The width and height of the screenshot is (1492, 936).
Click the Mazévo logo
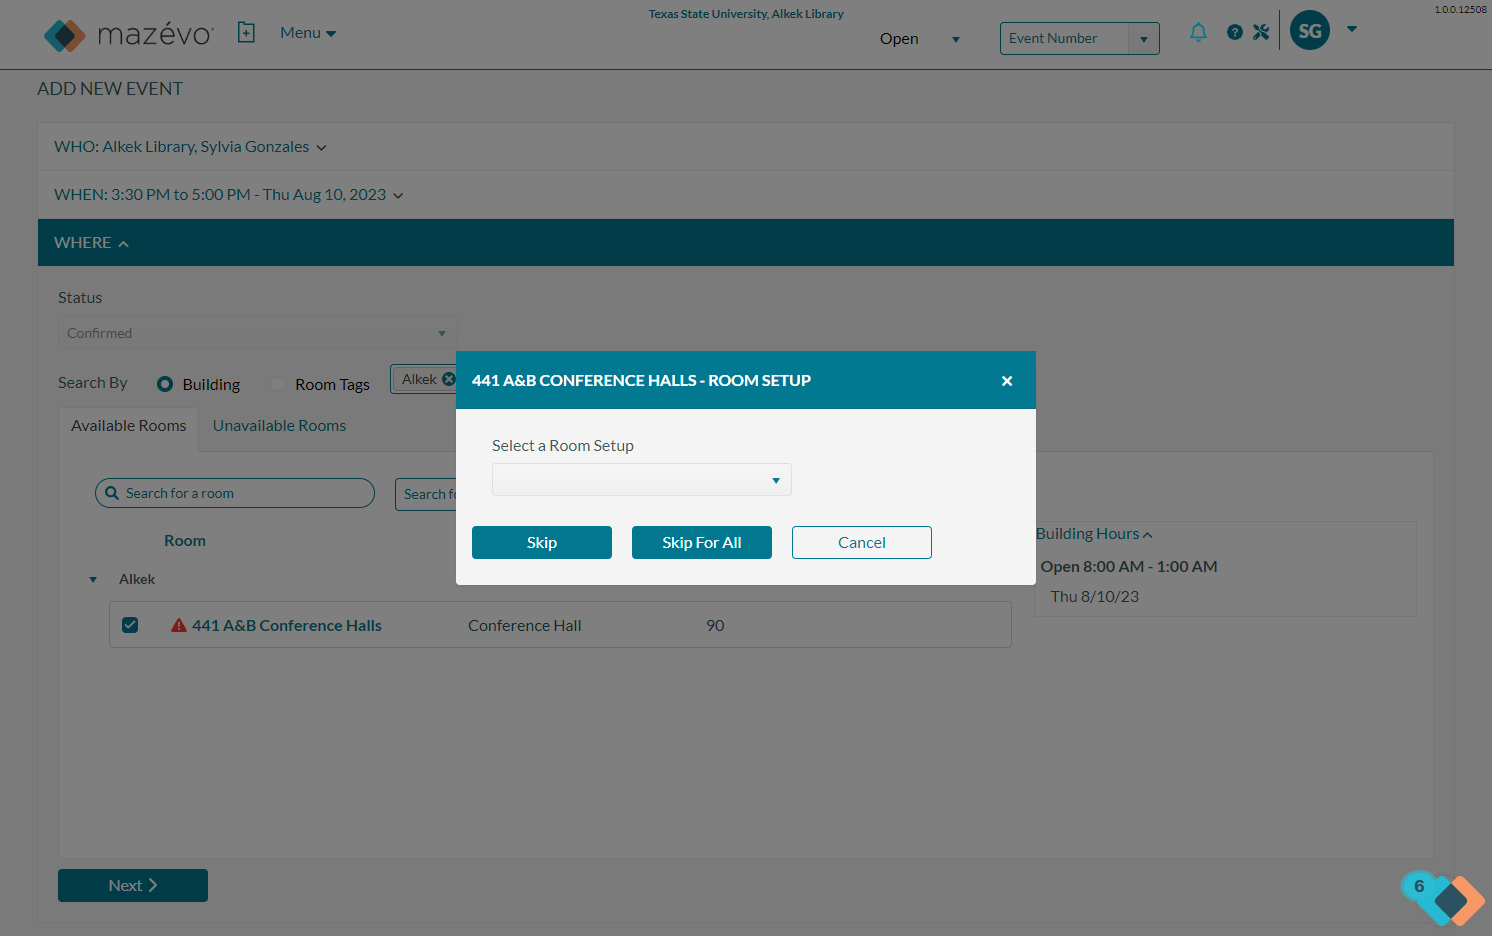click(128, 35)
